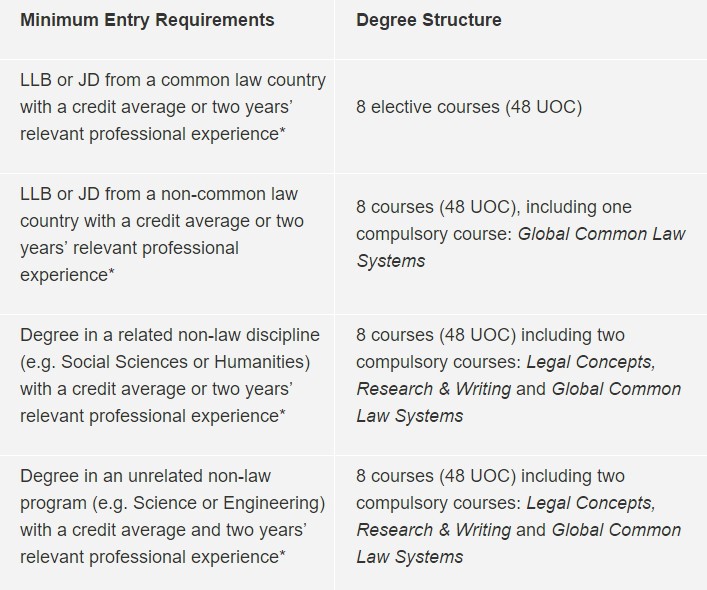Click '(e.g. Science or Engineering)' text
Viewport: 707px width, 590px height.
[x=172, y=502]
